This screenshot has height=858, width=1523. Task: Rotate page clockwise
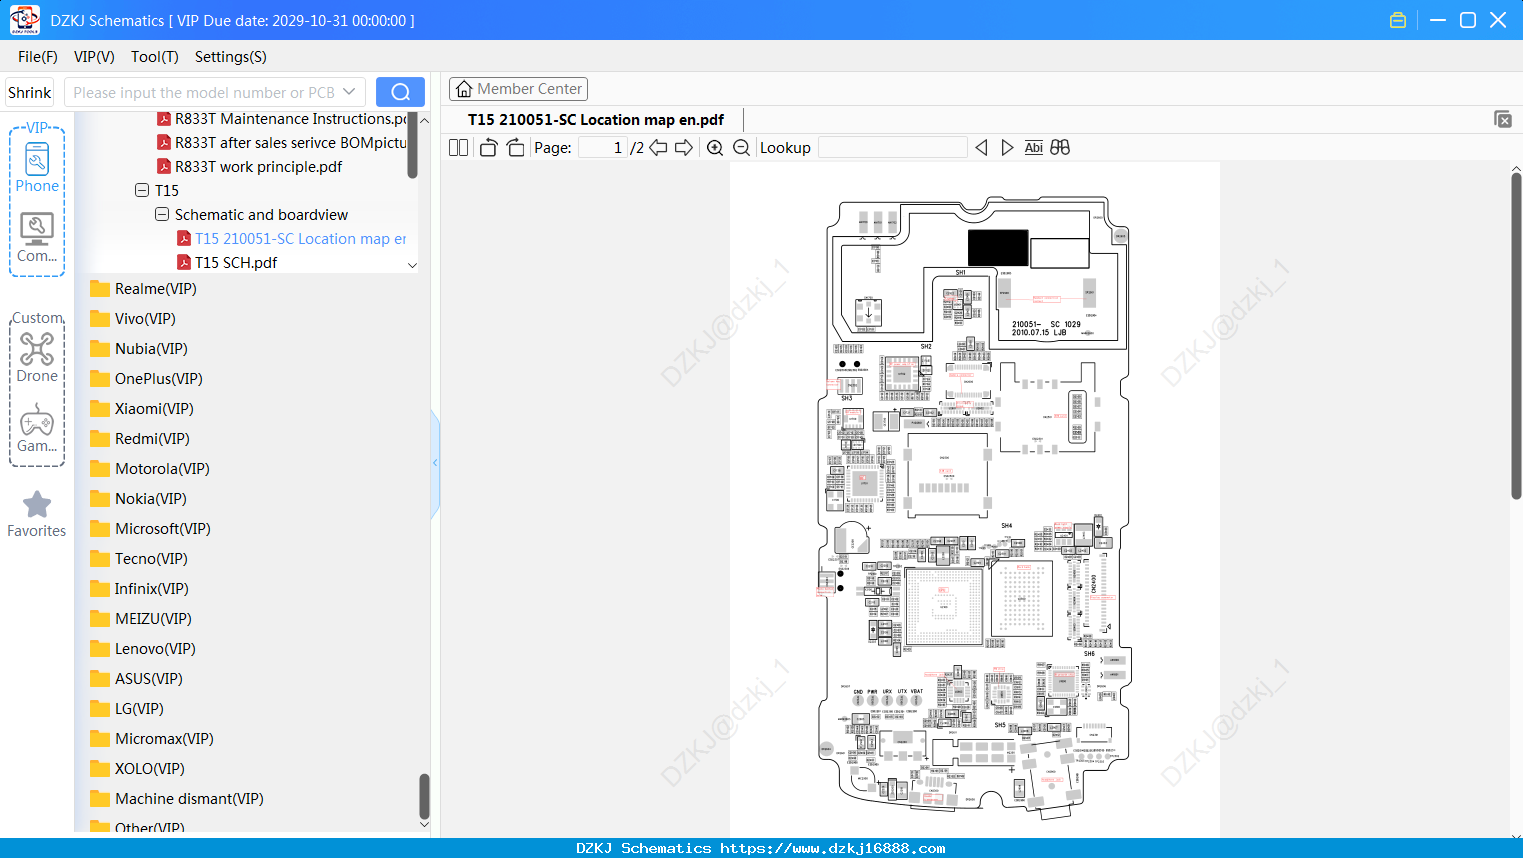tap(515, 148)
